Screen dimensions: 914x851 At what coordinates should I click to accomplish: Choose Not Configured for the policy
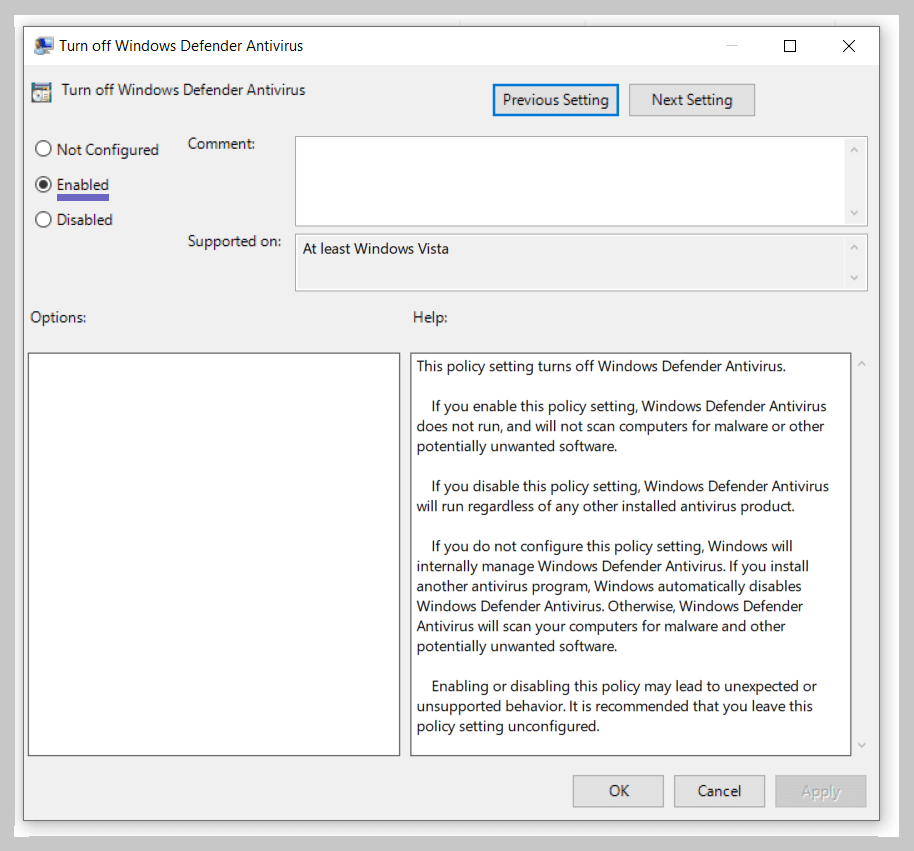point(43,148)
